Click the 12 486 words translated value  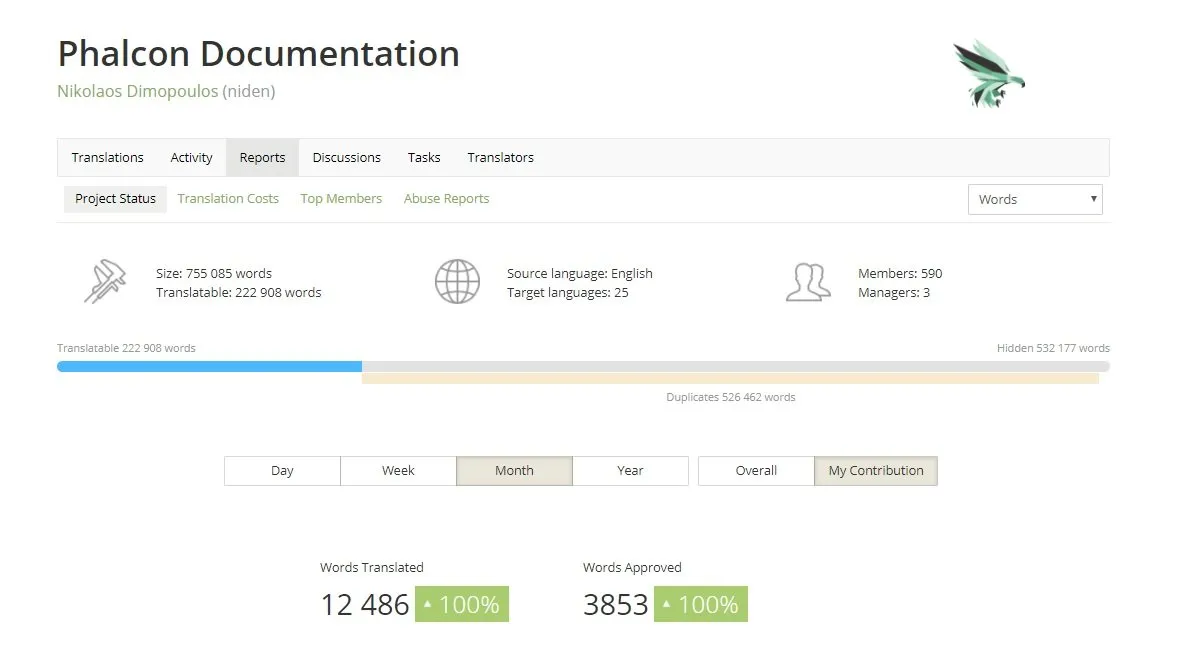[365, 605]
